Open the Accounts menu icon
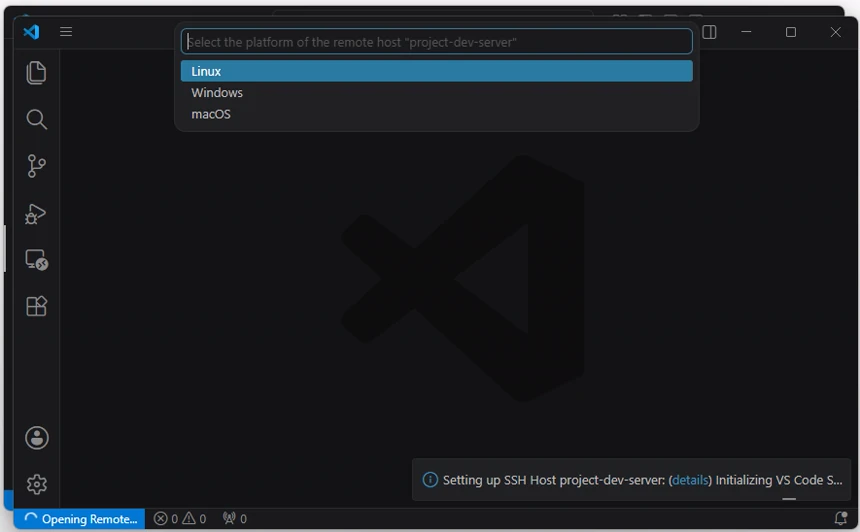Viewport: 860px width, 532px height. point(37,438)
